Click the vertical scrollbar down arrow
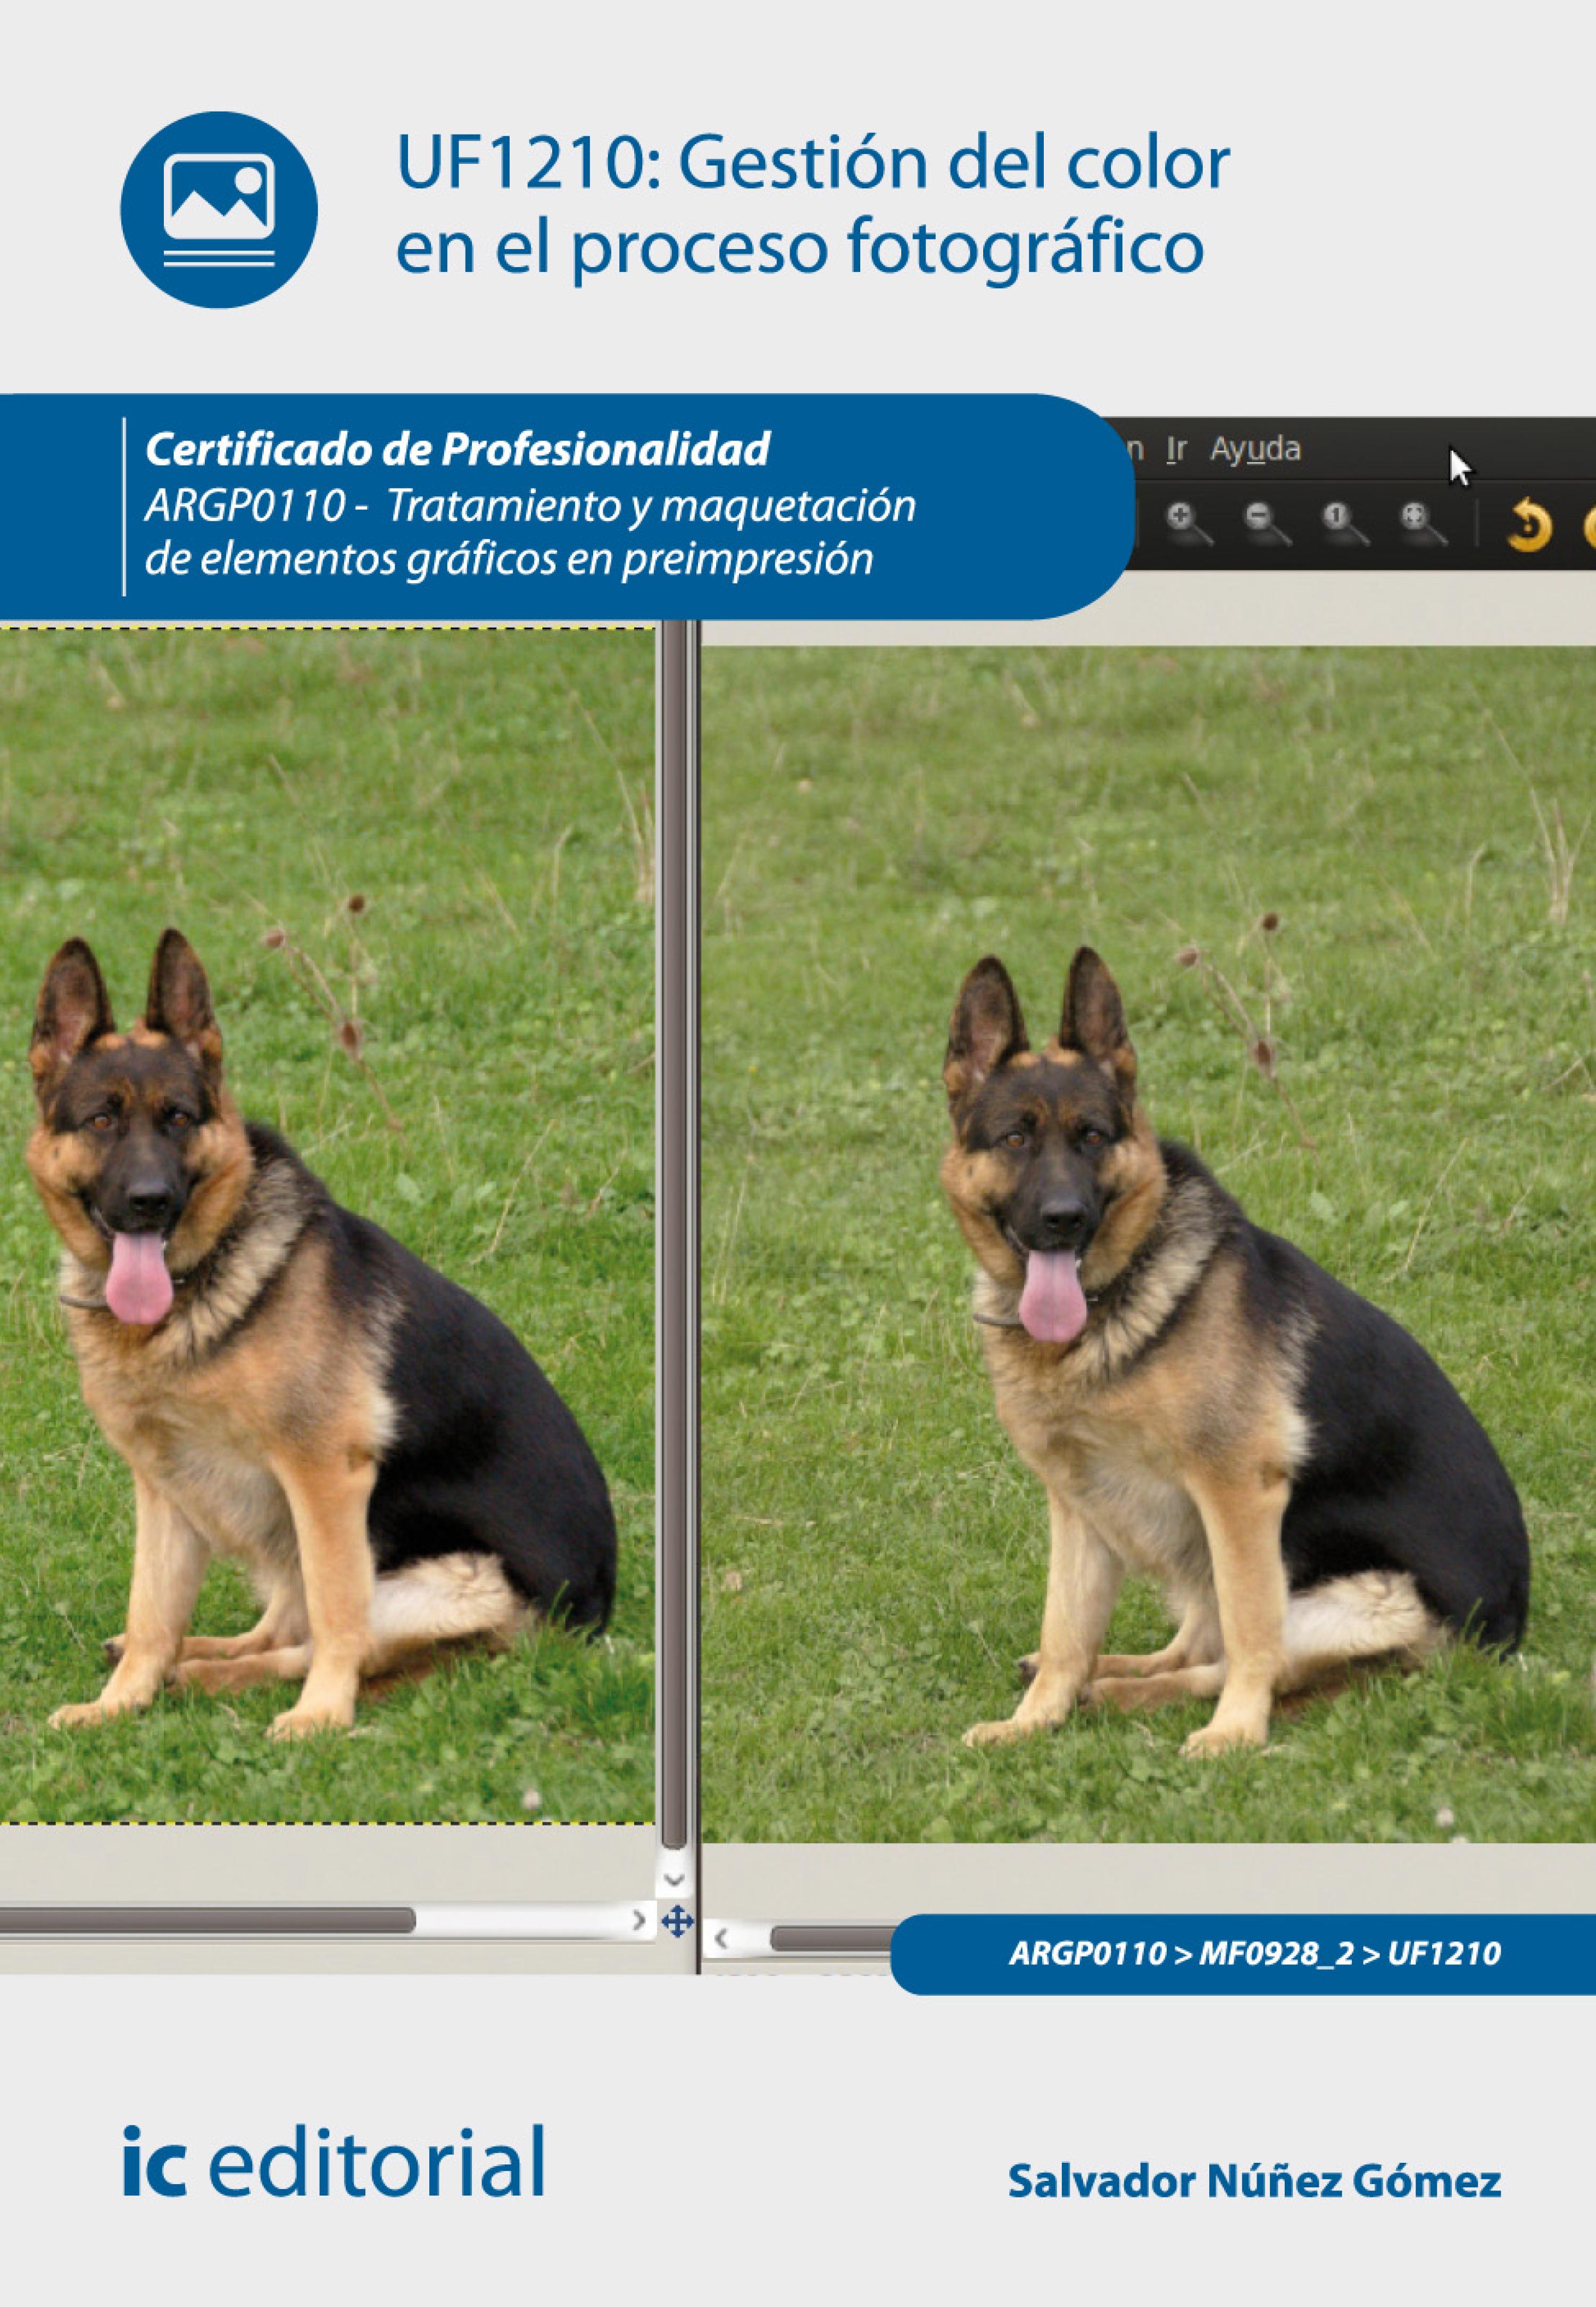1596x2307 pixels. [675, 1881]
